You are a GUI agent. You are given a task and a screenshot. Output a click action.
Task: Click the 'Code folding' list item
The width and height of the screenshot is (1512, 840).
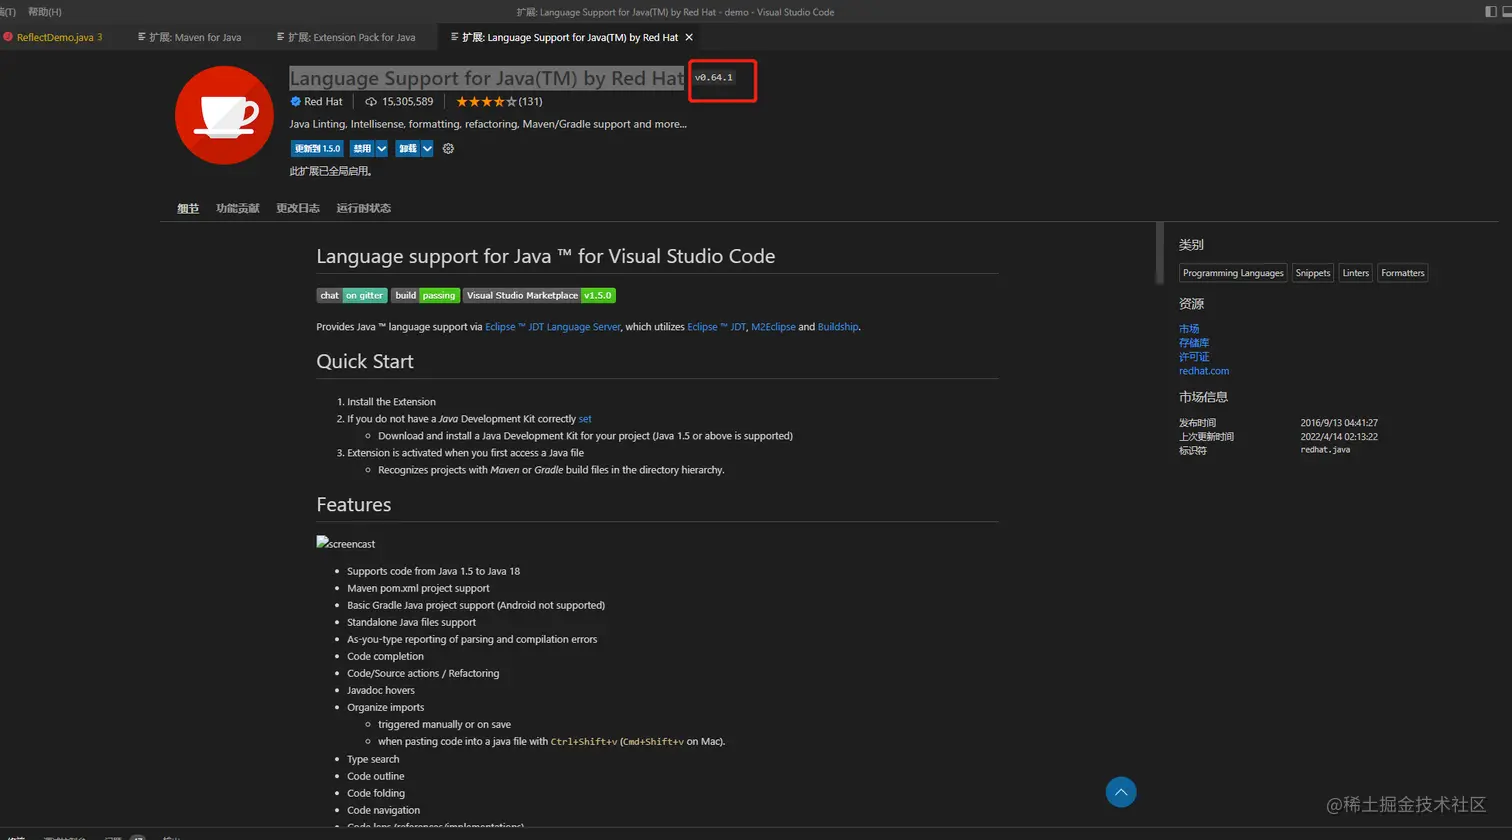[376, 793]
